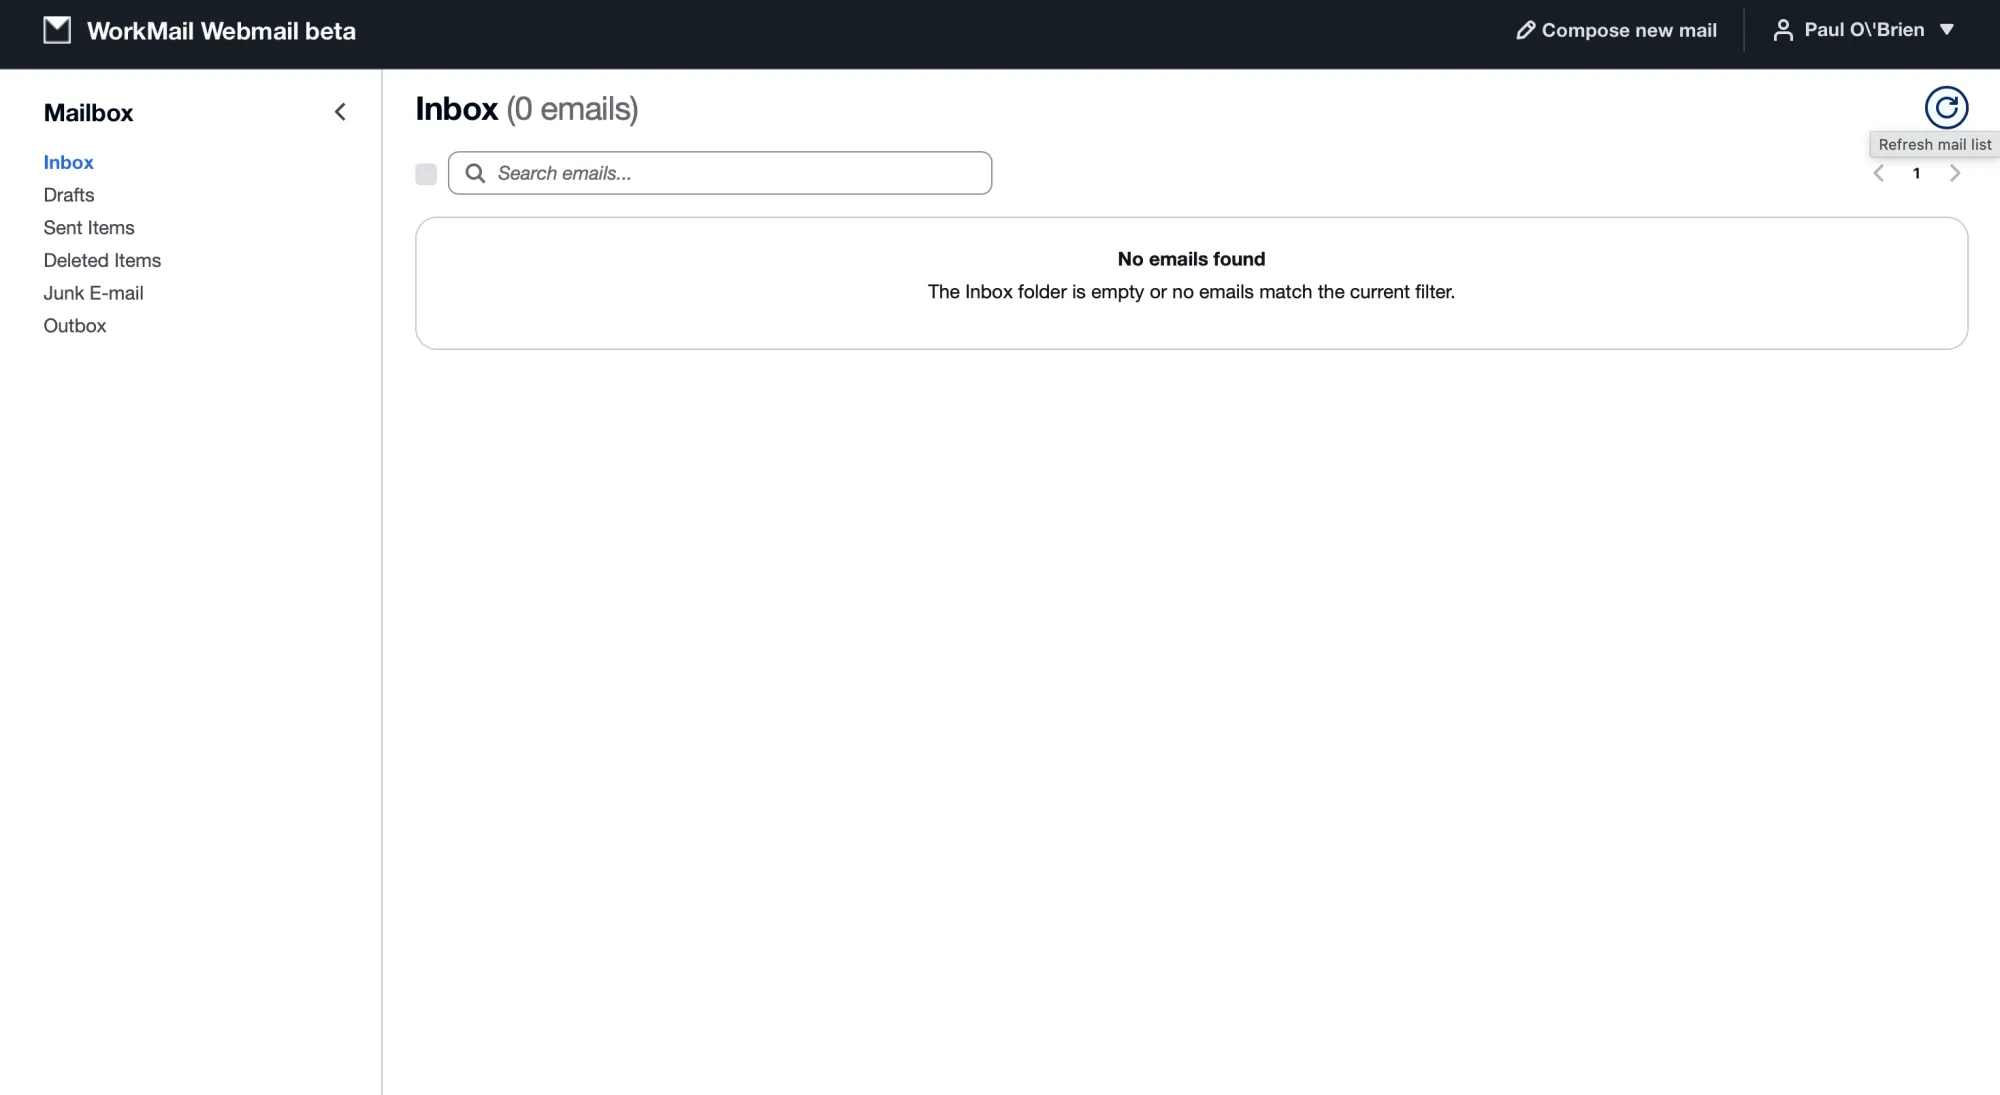Click the Search emails input field
This screenshot has width=2000, height=1095.
[720, 173]
